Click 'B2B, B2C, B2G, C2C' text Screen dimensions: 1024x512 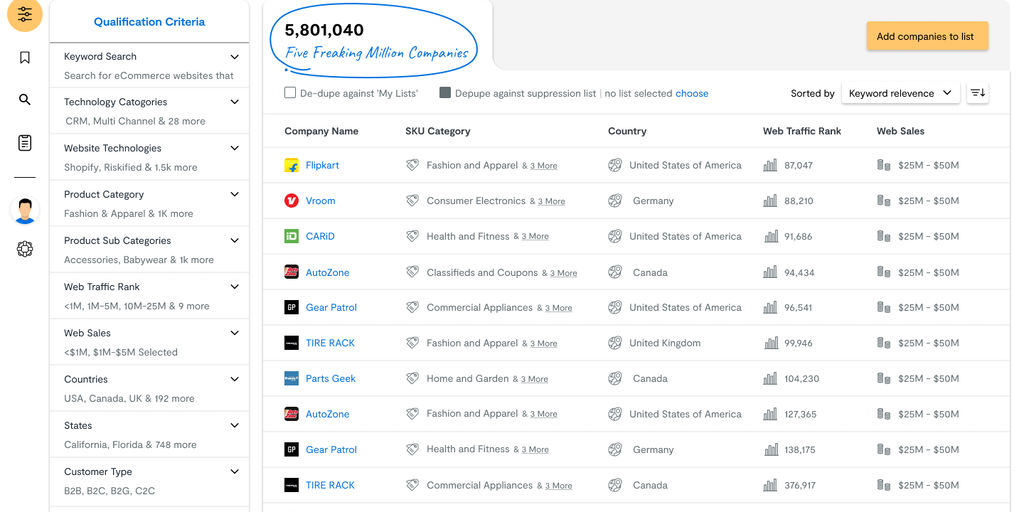pos(110,490)
